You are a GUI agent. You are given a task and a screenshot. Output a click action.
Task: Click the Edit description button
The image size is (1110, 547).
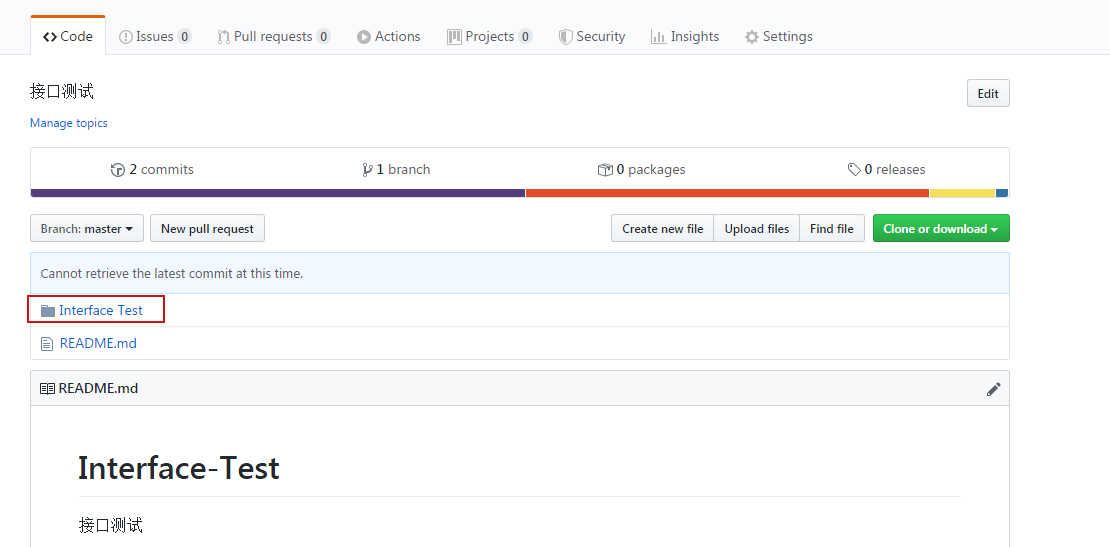988,93
